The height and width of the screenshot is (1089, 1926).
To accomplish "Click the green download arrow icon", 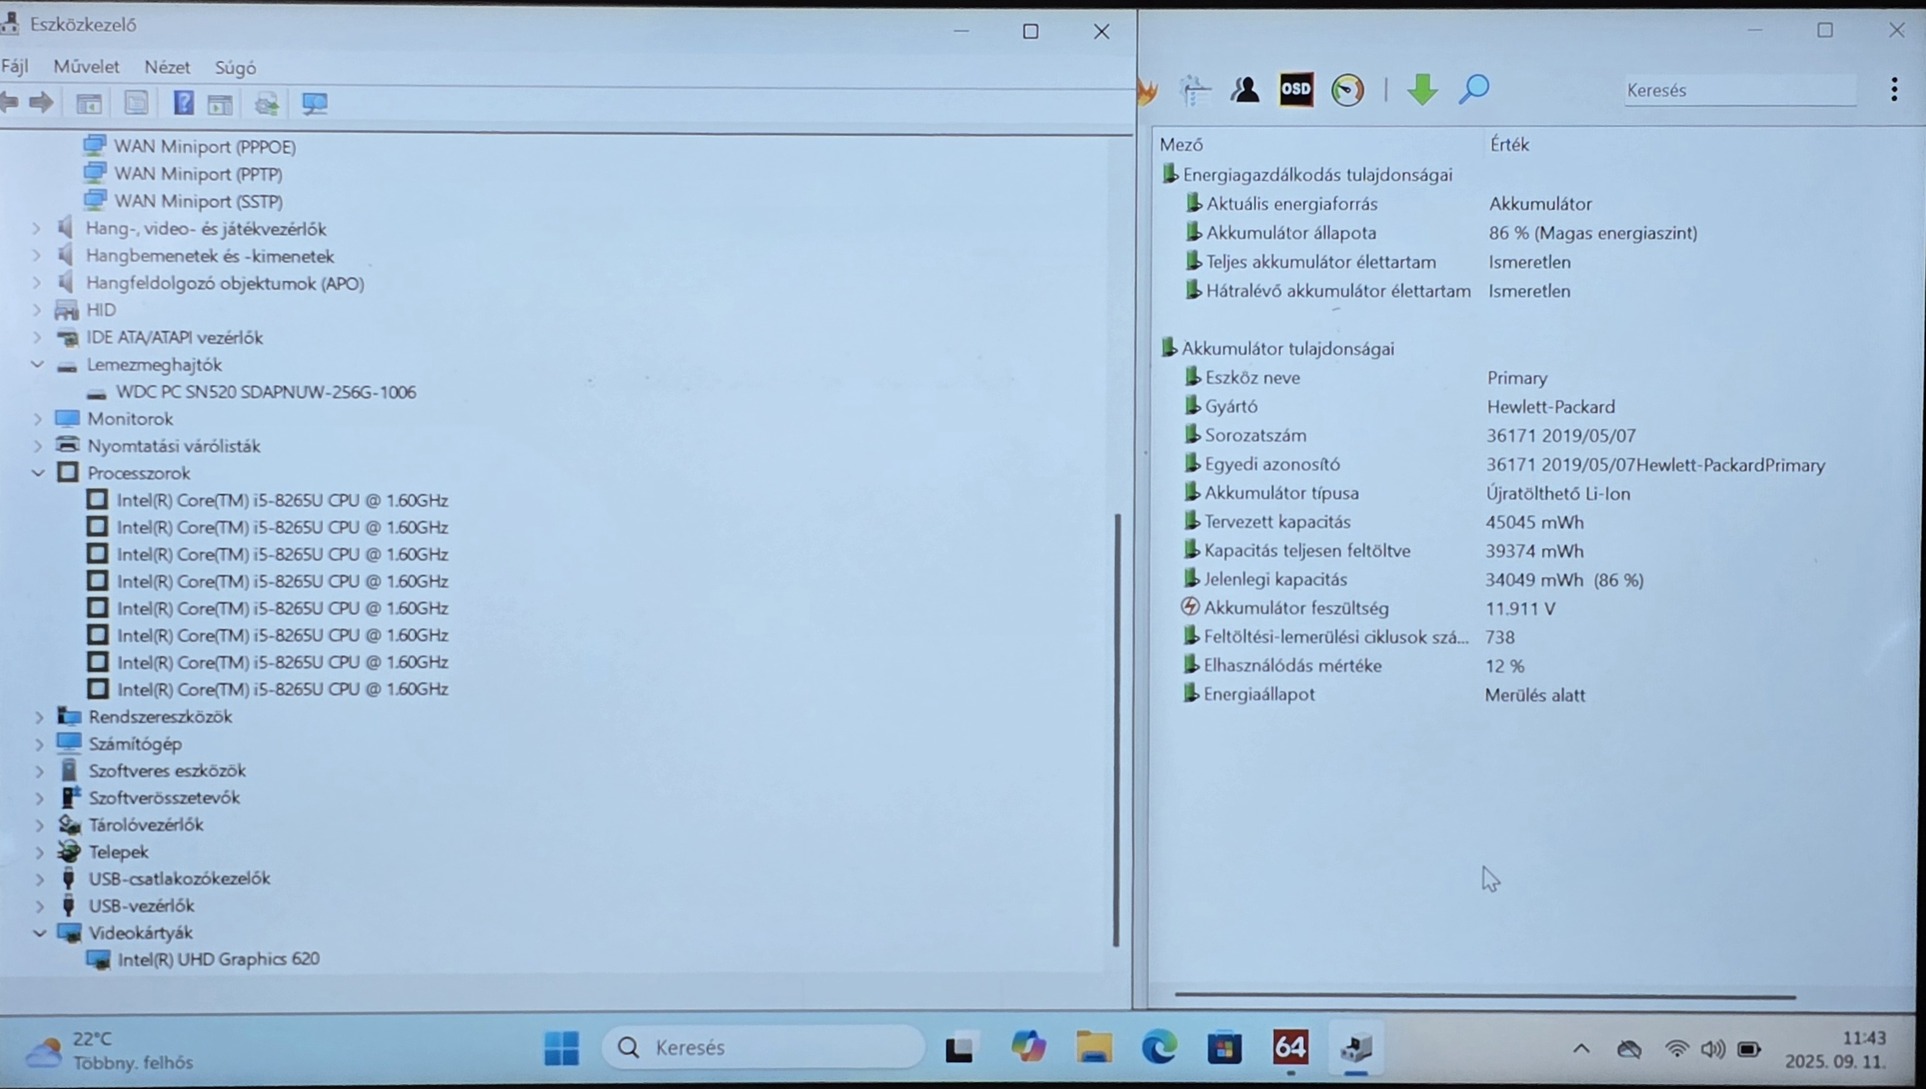I will click(x=1422, y=90).
